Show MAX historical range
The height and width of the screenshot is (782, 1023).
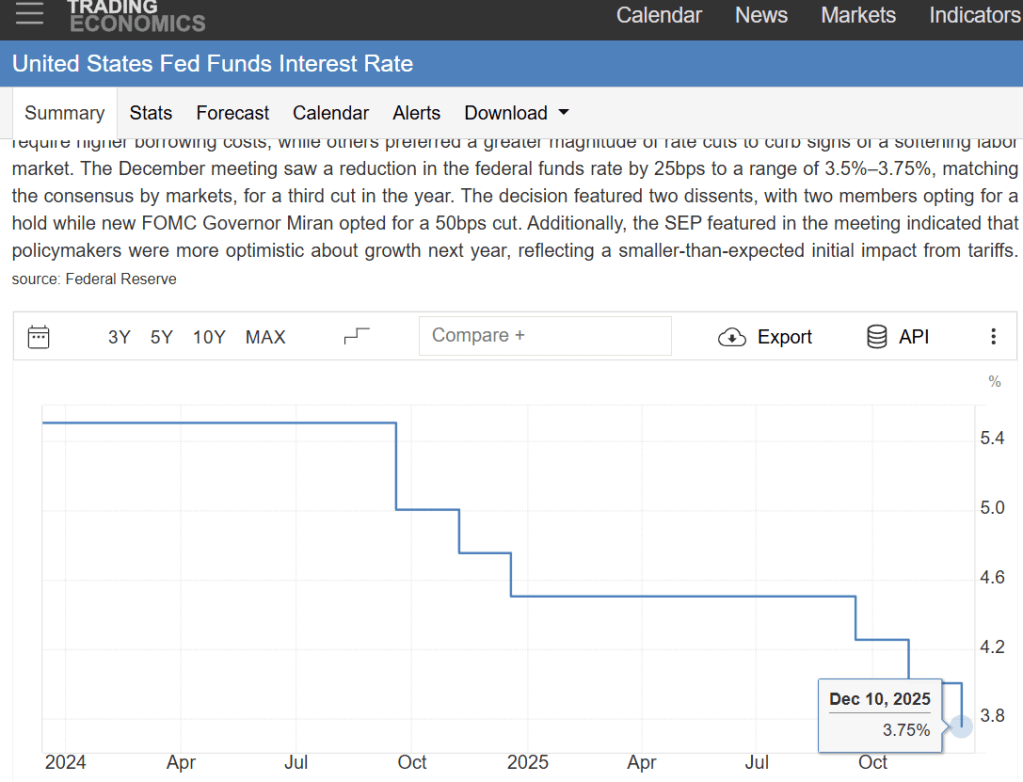tap(265, 337)
